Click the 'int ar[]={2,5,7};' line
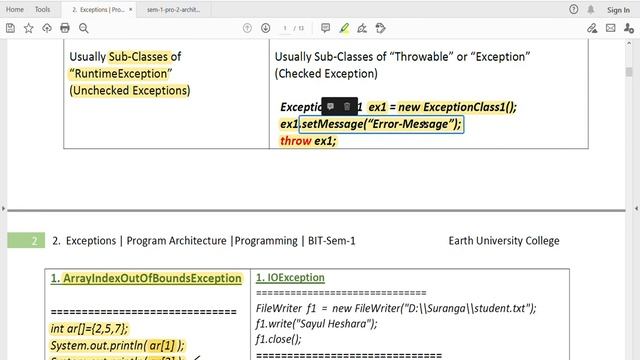 click(89, 329)
